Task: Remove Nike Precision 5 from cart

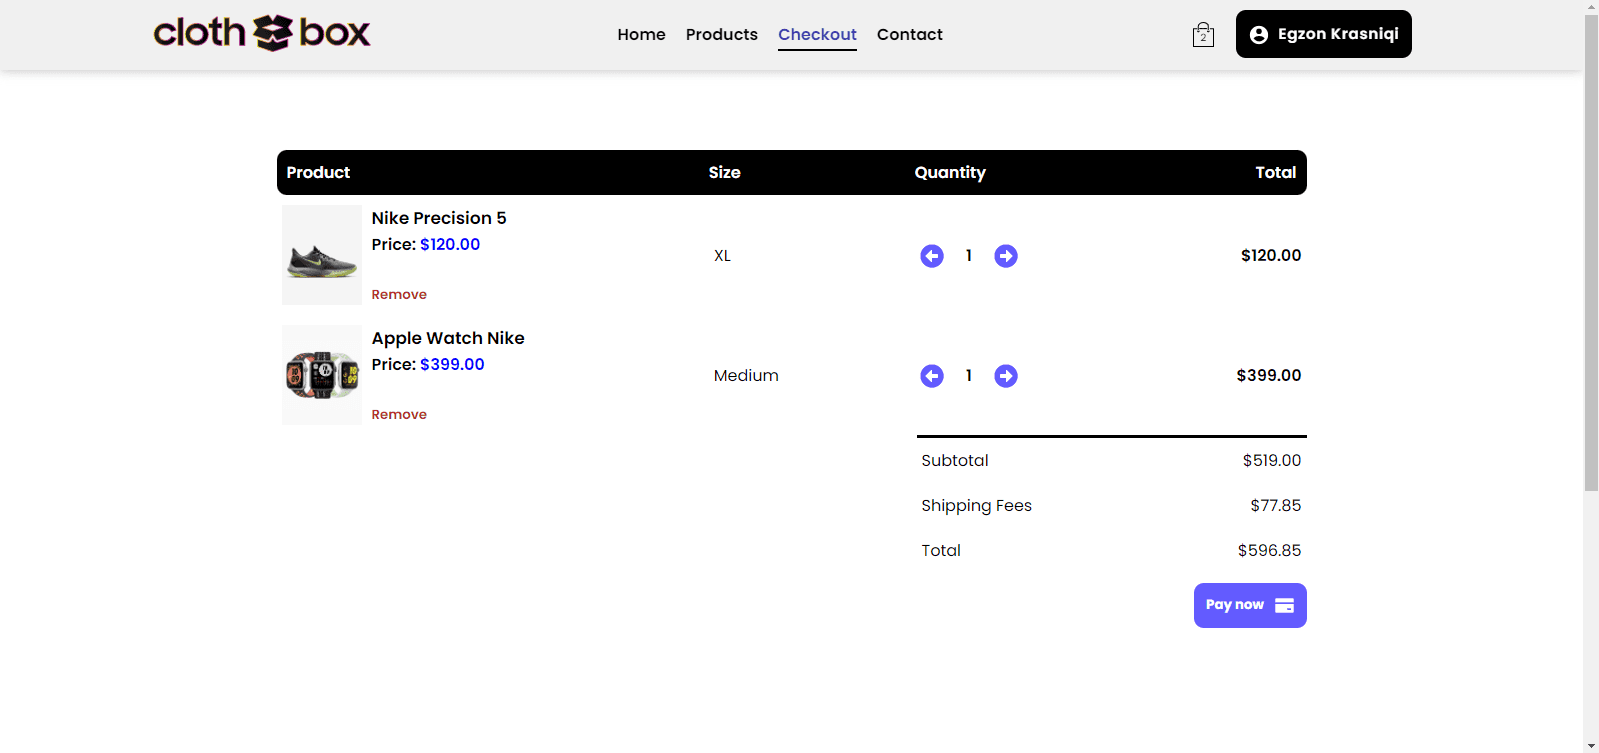Action: tap(399, 294)
